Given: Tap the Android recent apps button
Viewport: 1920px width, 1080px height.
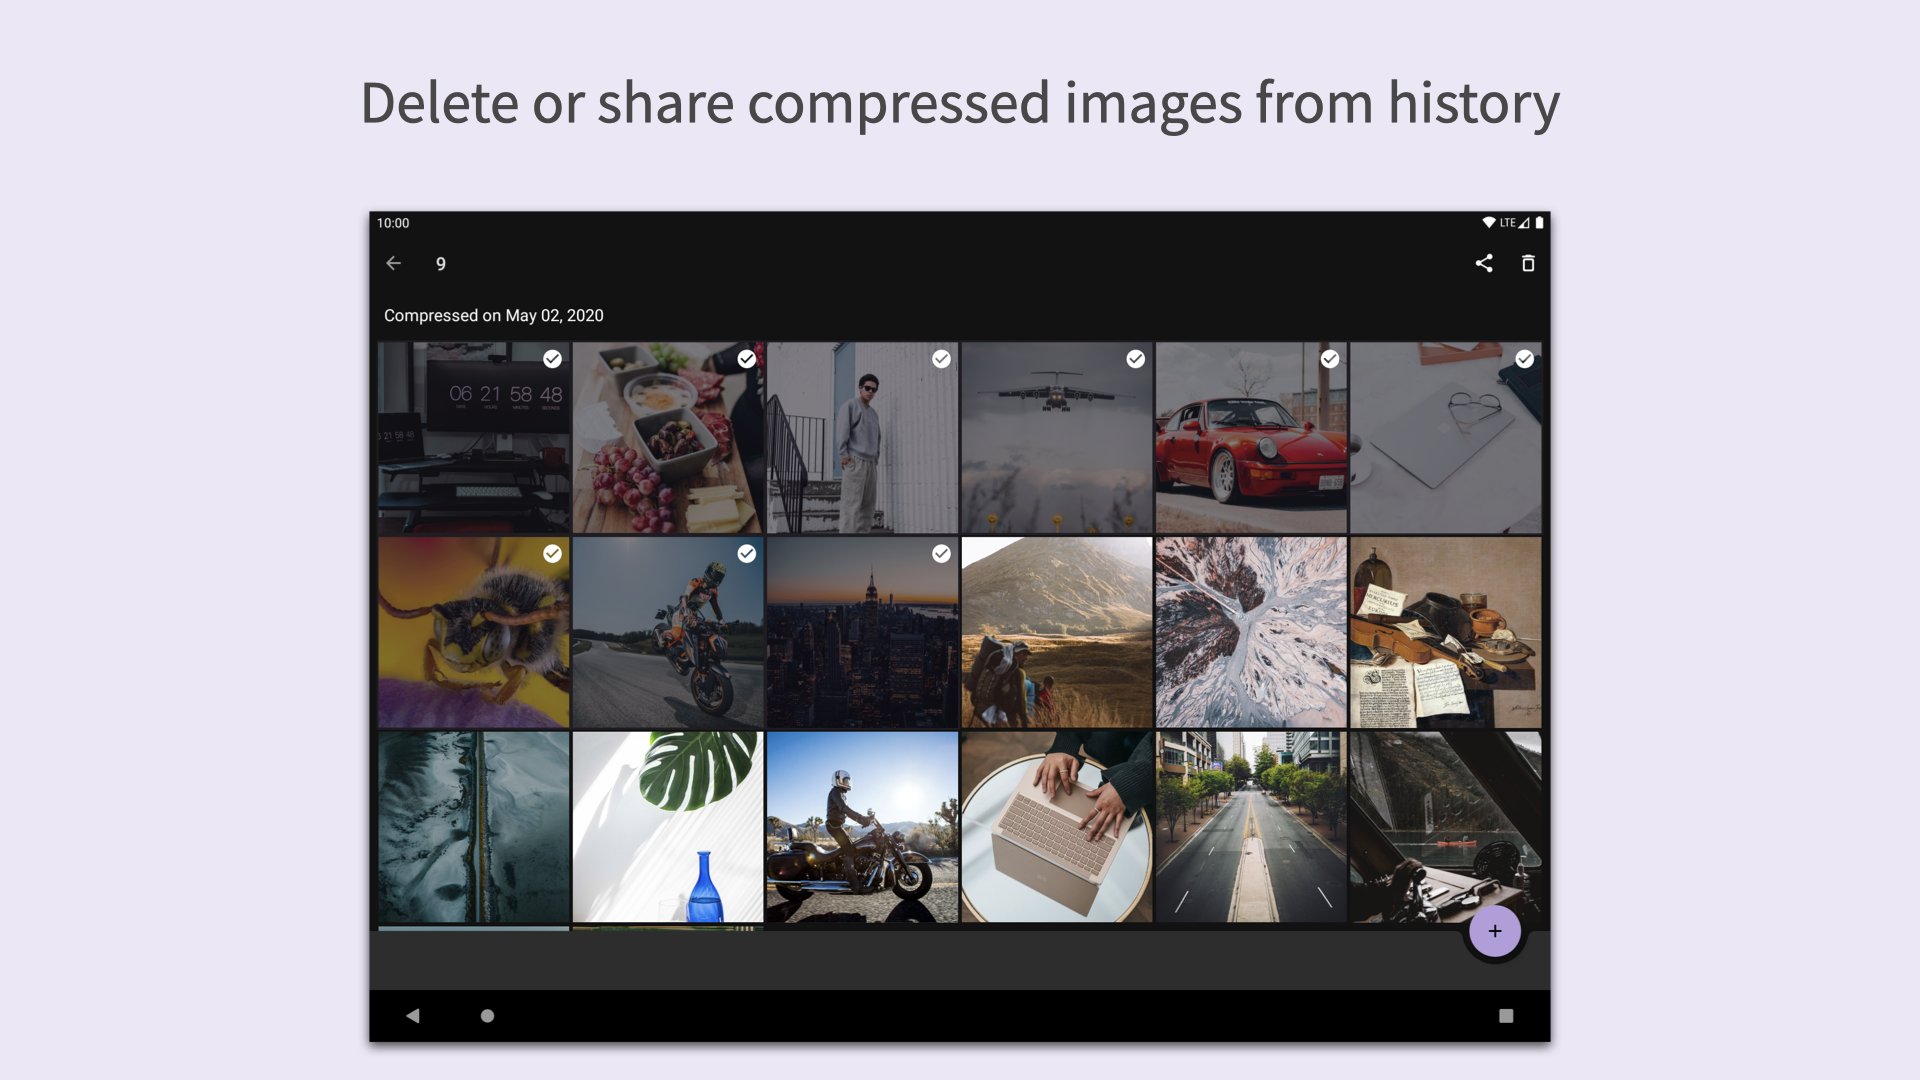Looking at the screenshot, I should coord(1506,1015).
